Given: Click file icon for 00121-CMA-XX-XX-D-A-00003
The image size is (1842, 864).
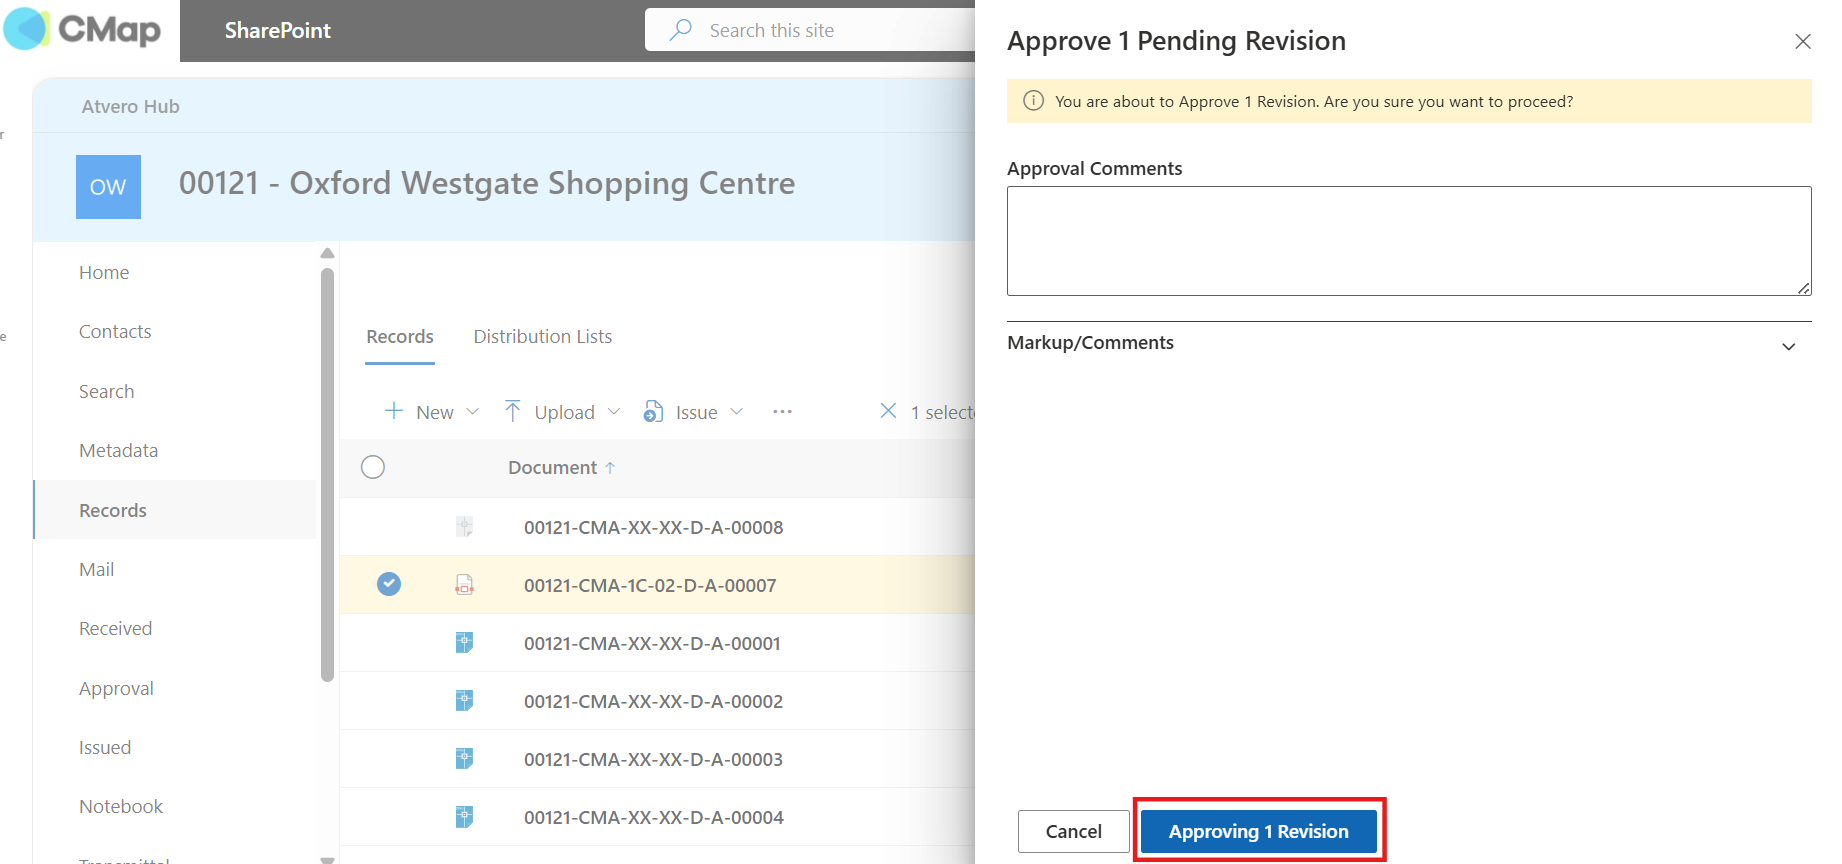Looking at the screenshot, I should click(x=464, y=758).
